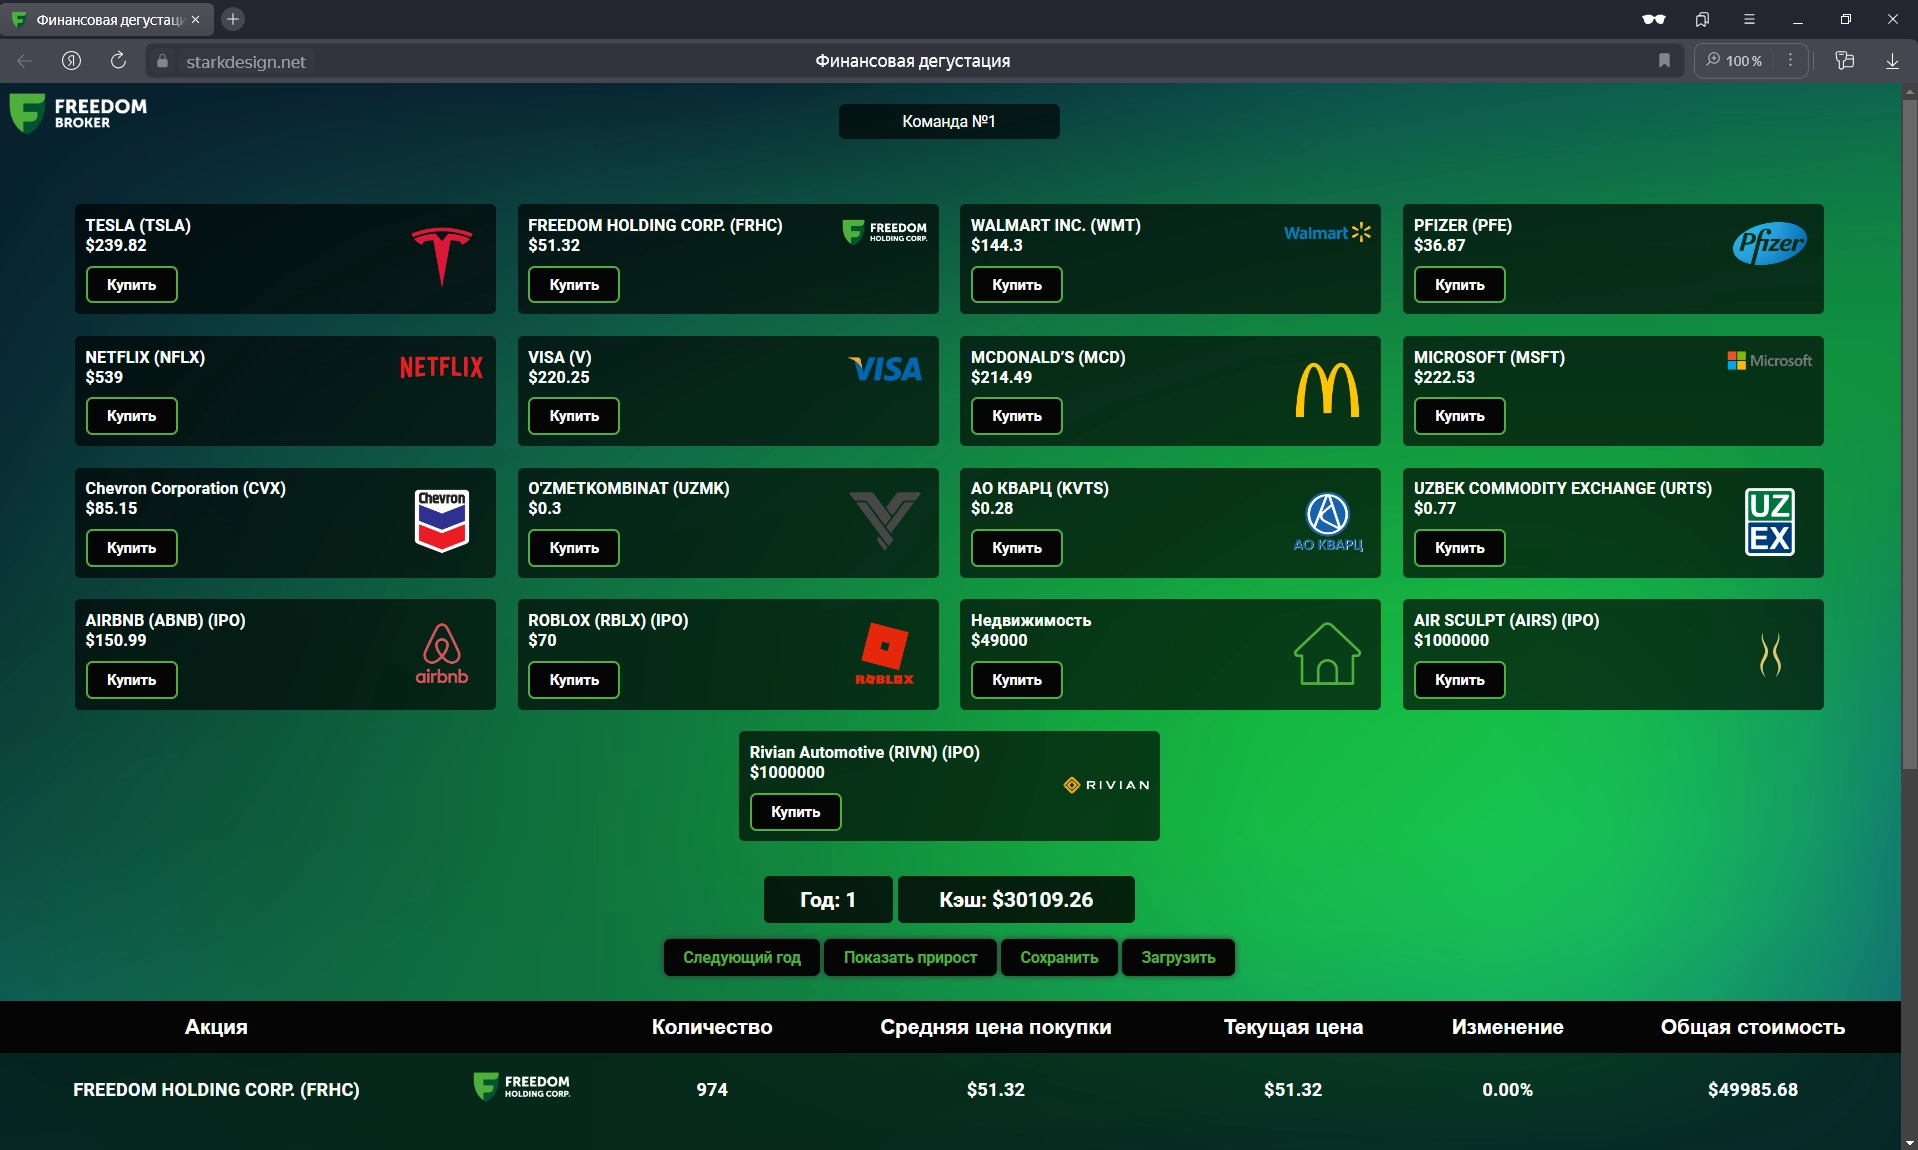This screenshot has width=1918, height=1150.
Task: Click the Freedom Broker logo
Action: click(78, 113)
